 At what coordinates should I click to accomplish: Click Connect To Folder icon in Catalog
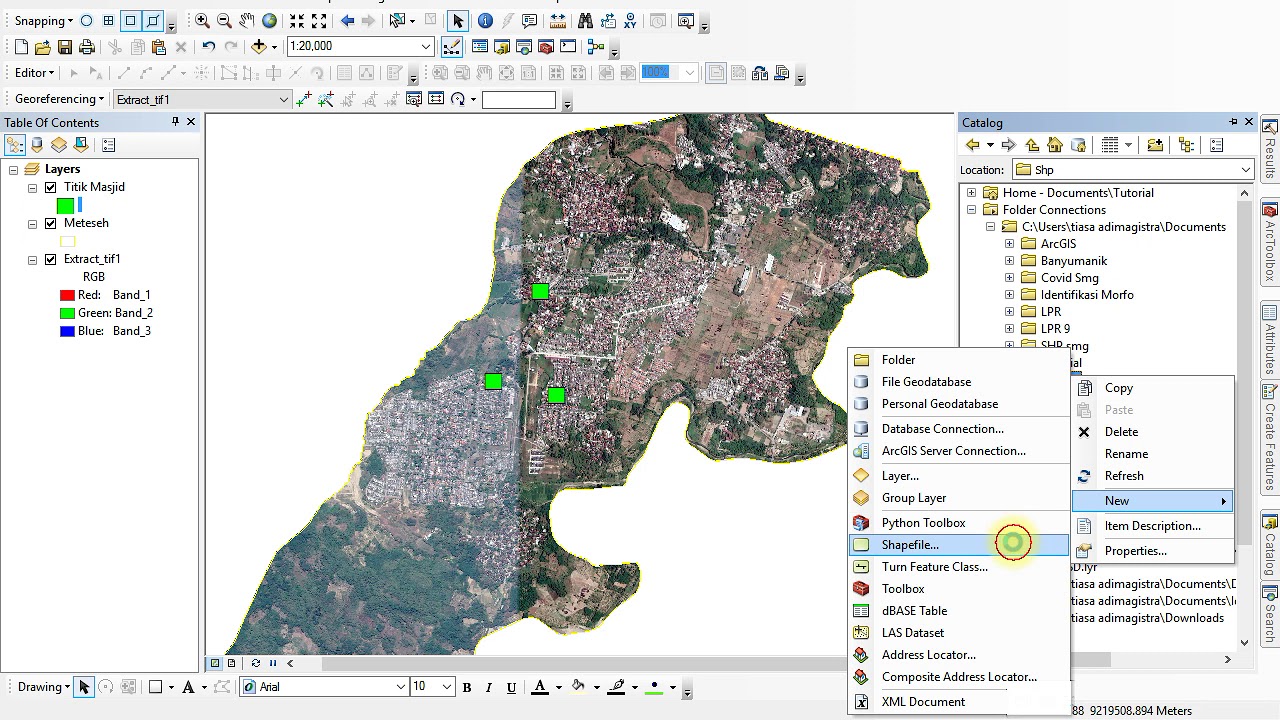point(1155,146)
